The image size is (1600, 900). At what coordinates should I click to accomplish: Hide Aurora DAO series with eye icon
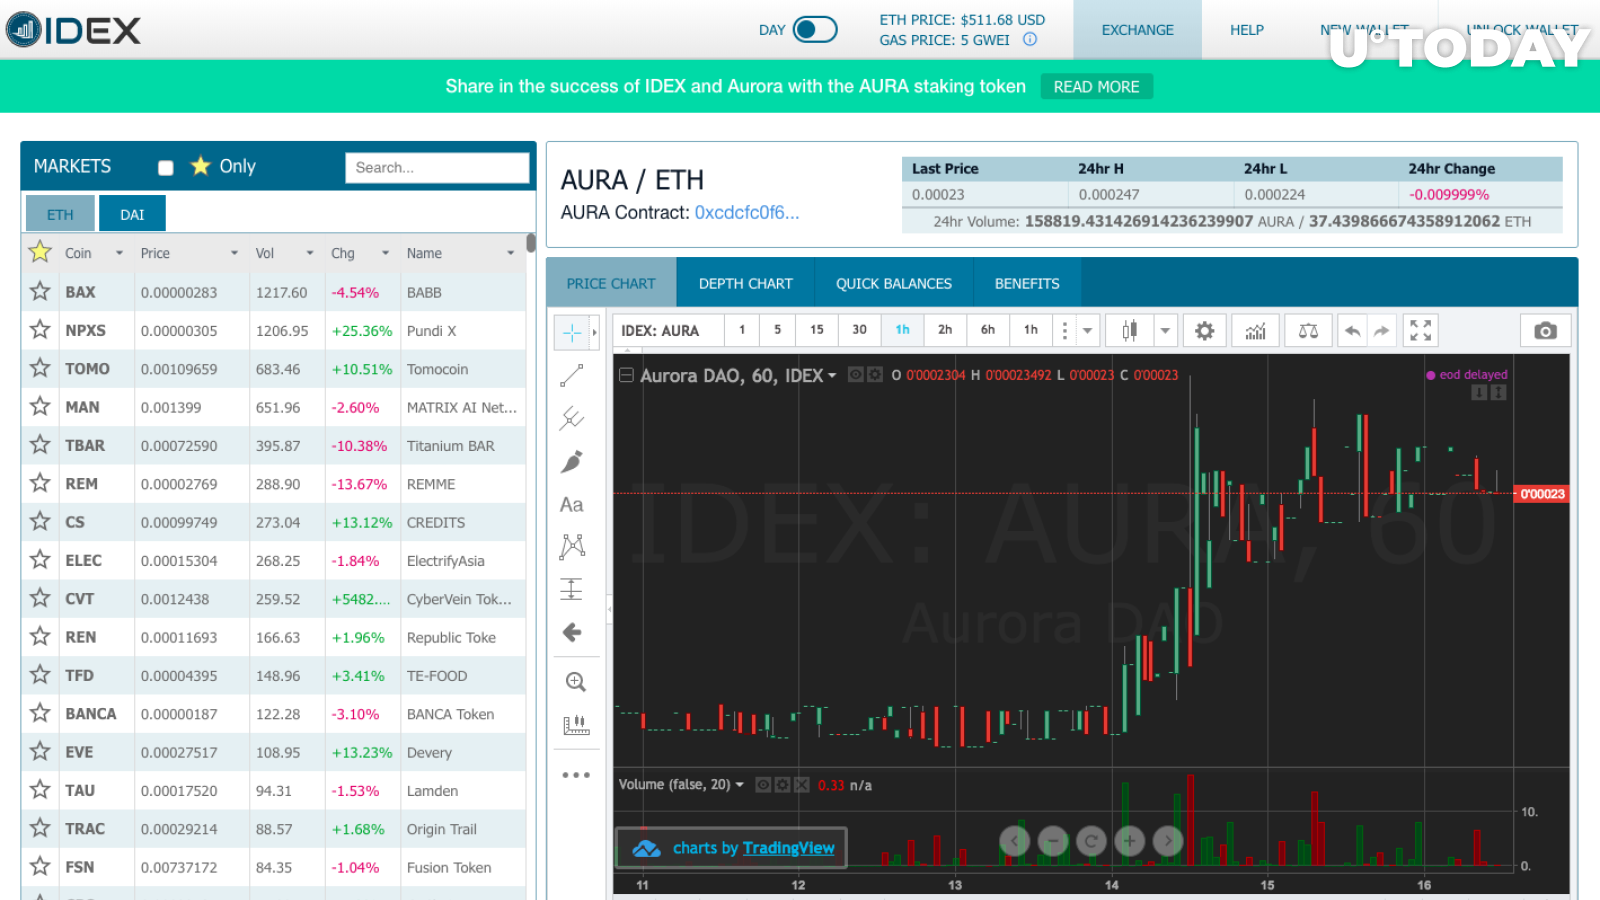856,375
